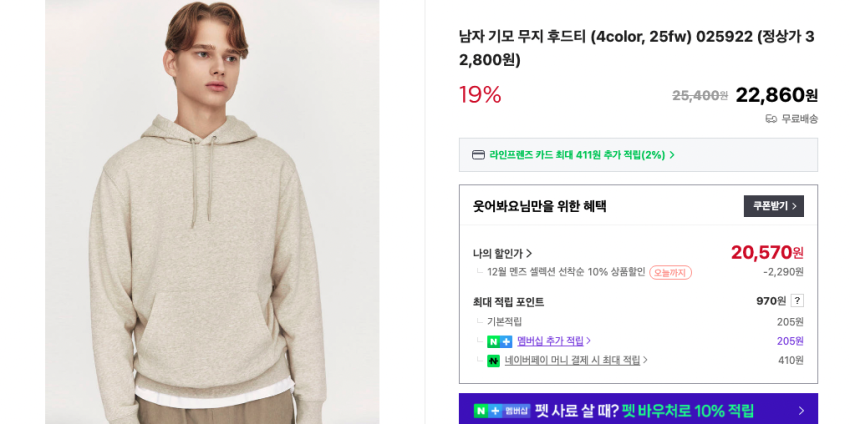
Task: Click the 오늘까지 badge
Action: tap(670, 273)
